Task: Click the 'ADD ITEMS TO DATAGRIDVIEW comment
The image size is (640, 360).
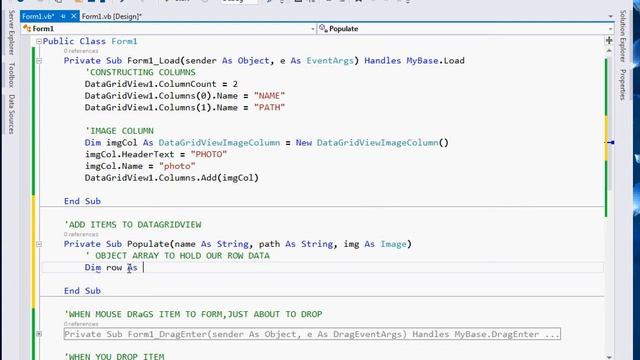Action: (133, 225)
